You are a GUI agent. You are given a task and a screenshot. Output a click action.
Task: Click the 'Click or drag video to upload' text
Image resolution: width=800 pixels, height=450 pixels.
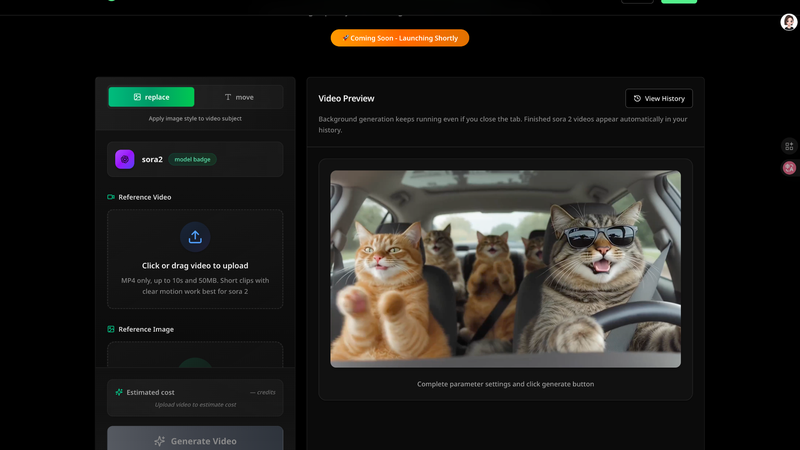[x=195, y=265]
